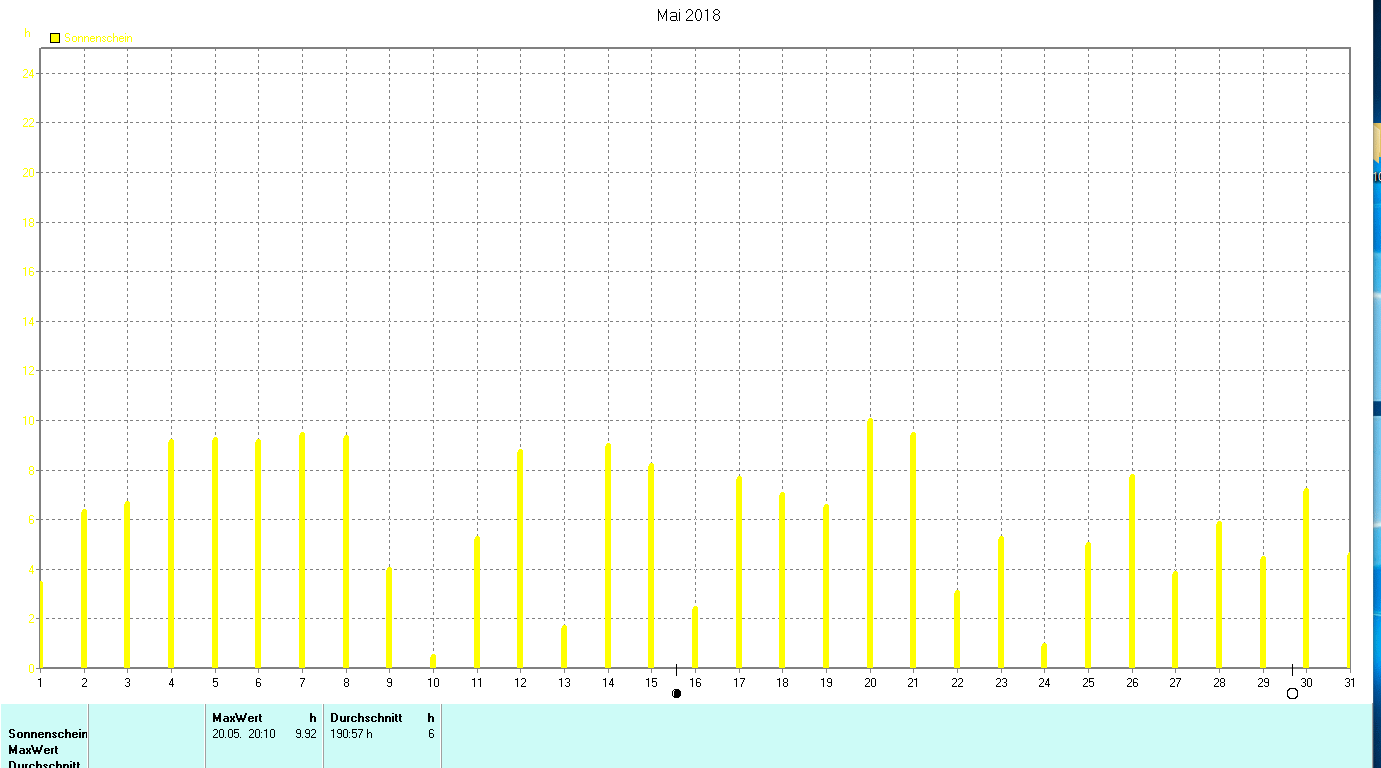Viewport: 1381px width, 768px height.
Task: Select the x-axis day label 25
Action: (x=1088, y=683)
